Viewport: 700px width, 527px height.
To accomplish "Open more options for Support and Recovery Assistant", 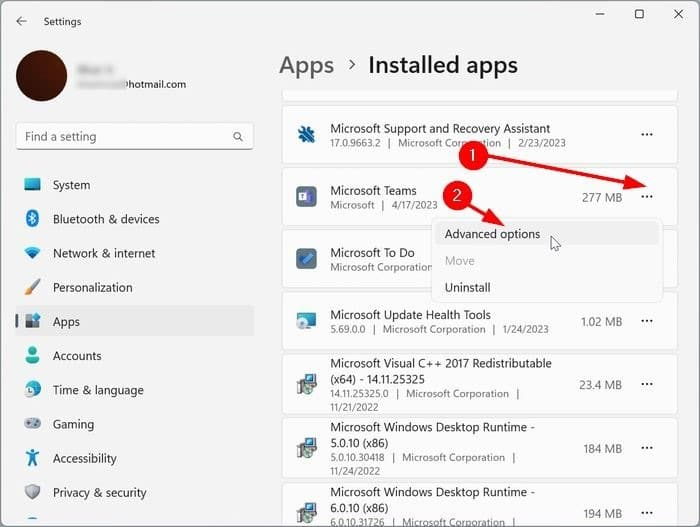I will pyautogui.click(x=647, y=134).
